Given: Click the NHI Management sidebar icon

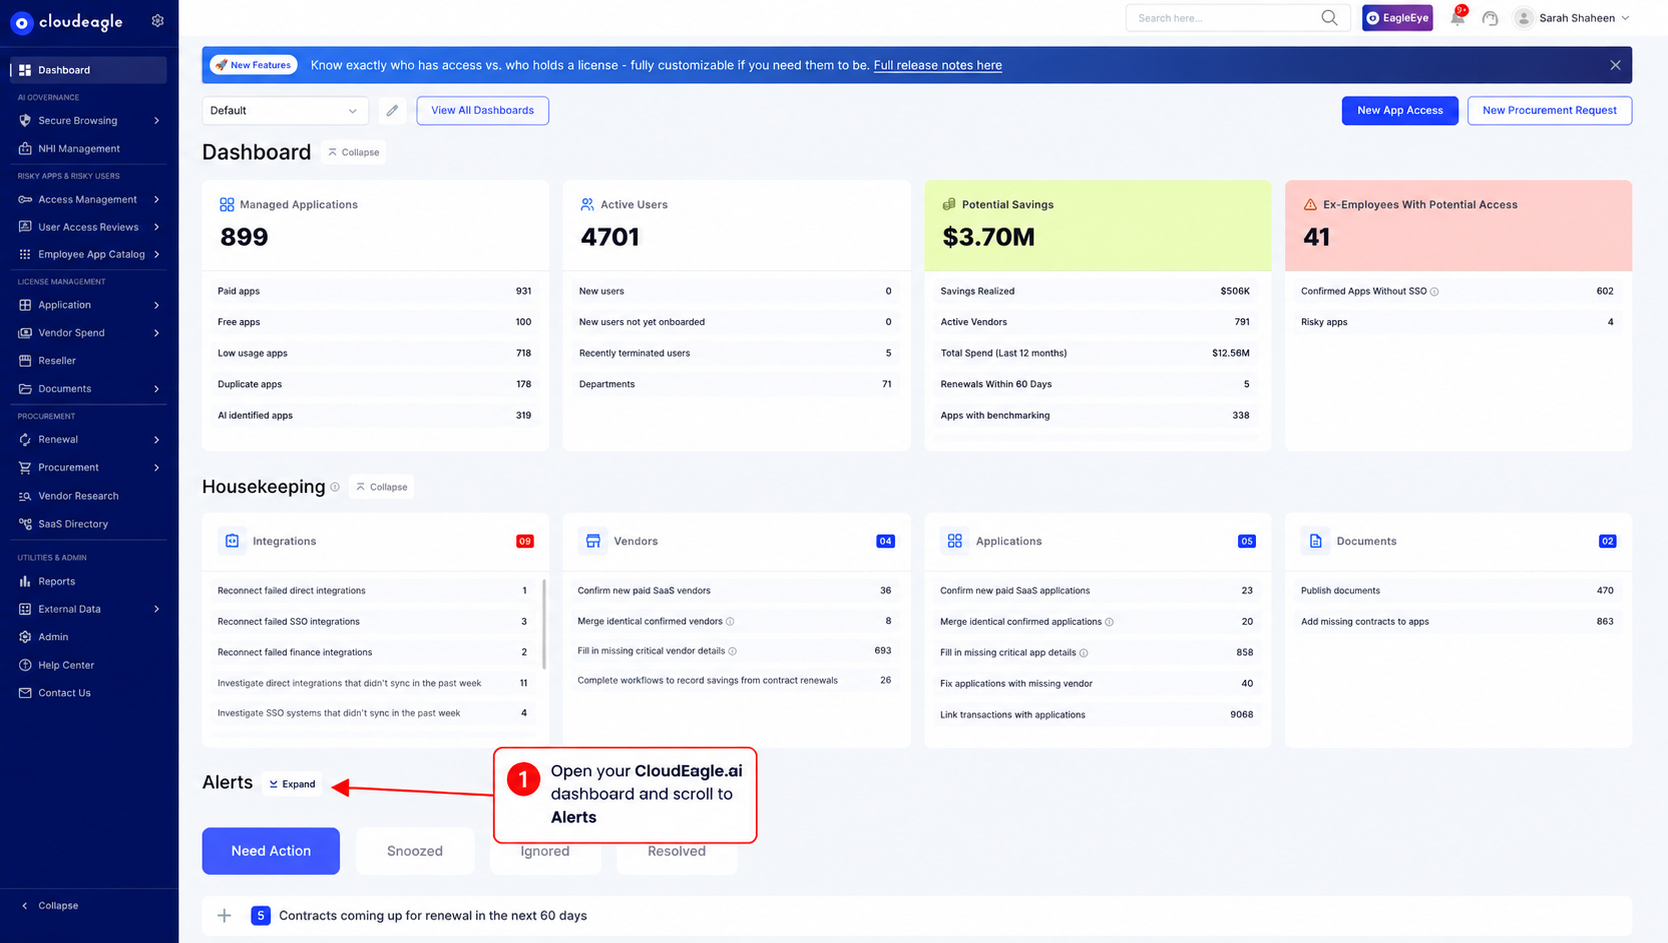Looking at the screenshot, I should tap(25, 149).
